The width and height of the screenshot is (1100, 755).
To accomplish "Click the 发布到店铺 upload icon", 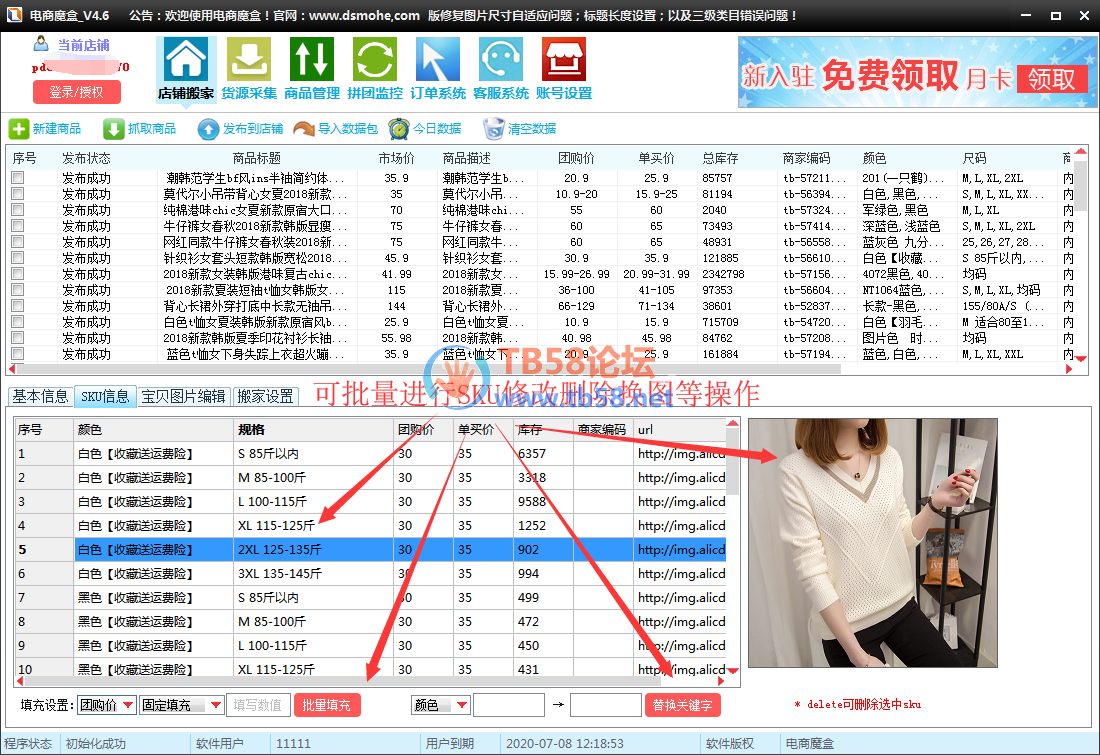I will tap(208, 129).
